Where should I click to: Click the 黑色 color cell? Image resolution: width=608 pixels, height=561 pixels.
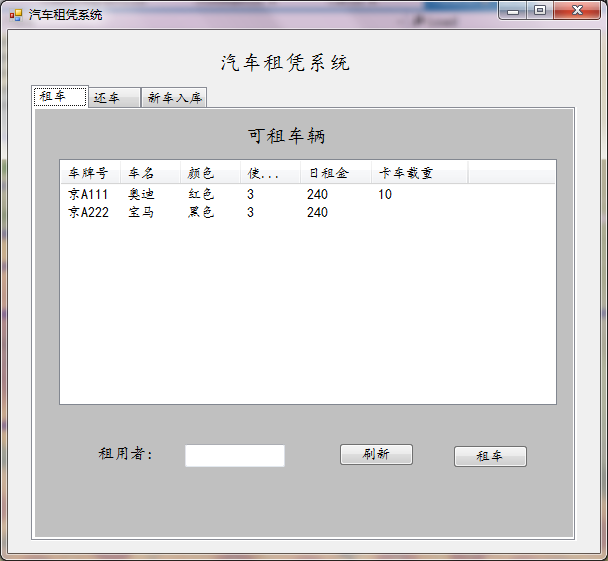[201, 212]
